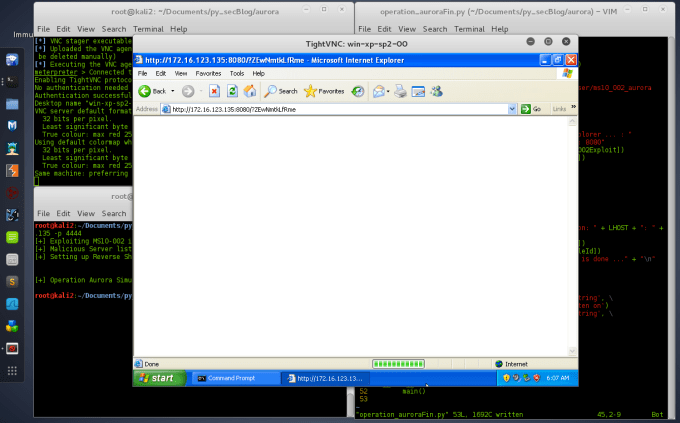Click the green Go button
Screen dimensions: 680x423
[531, 109]
